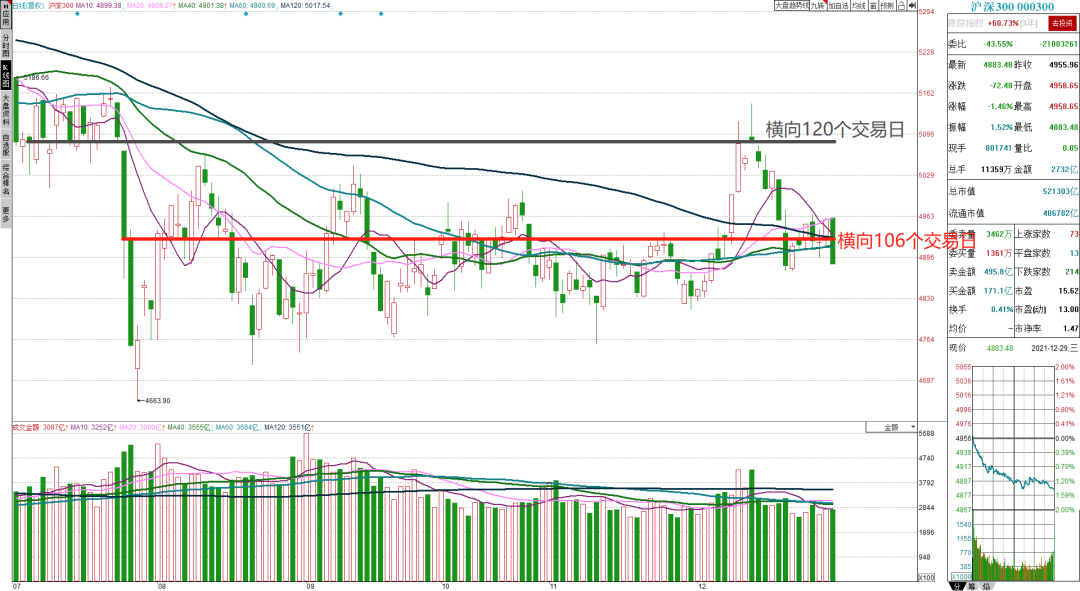Screen dimensions: 1080x591
Task: Expand the 日线(复权) period selector
Action: 28,6
